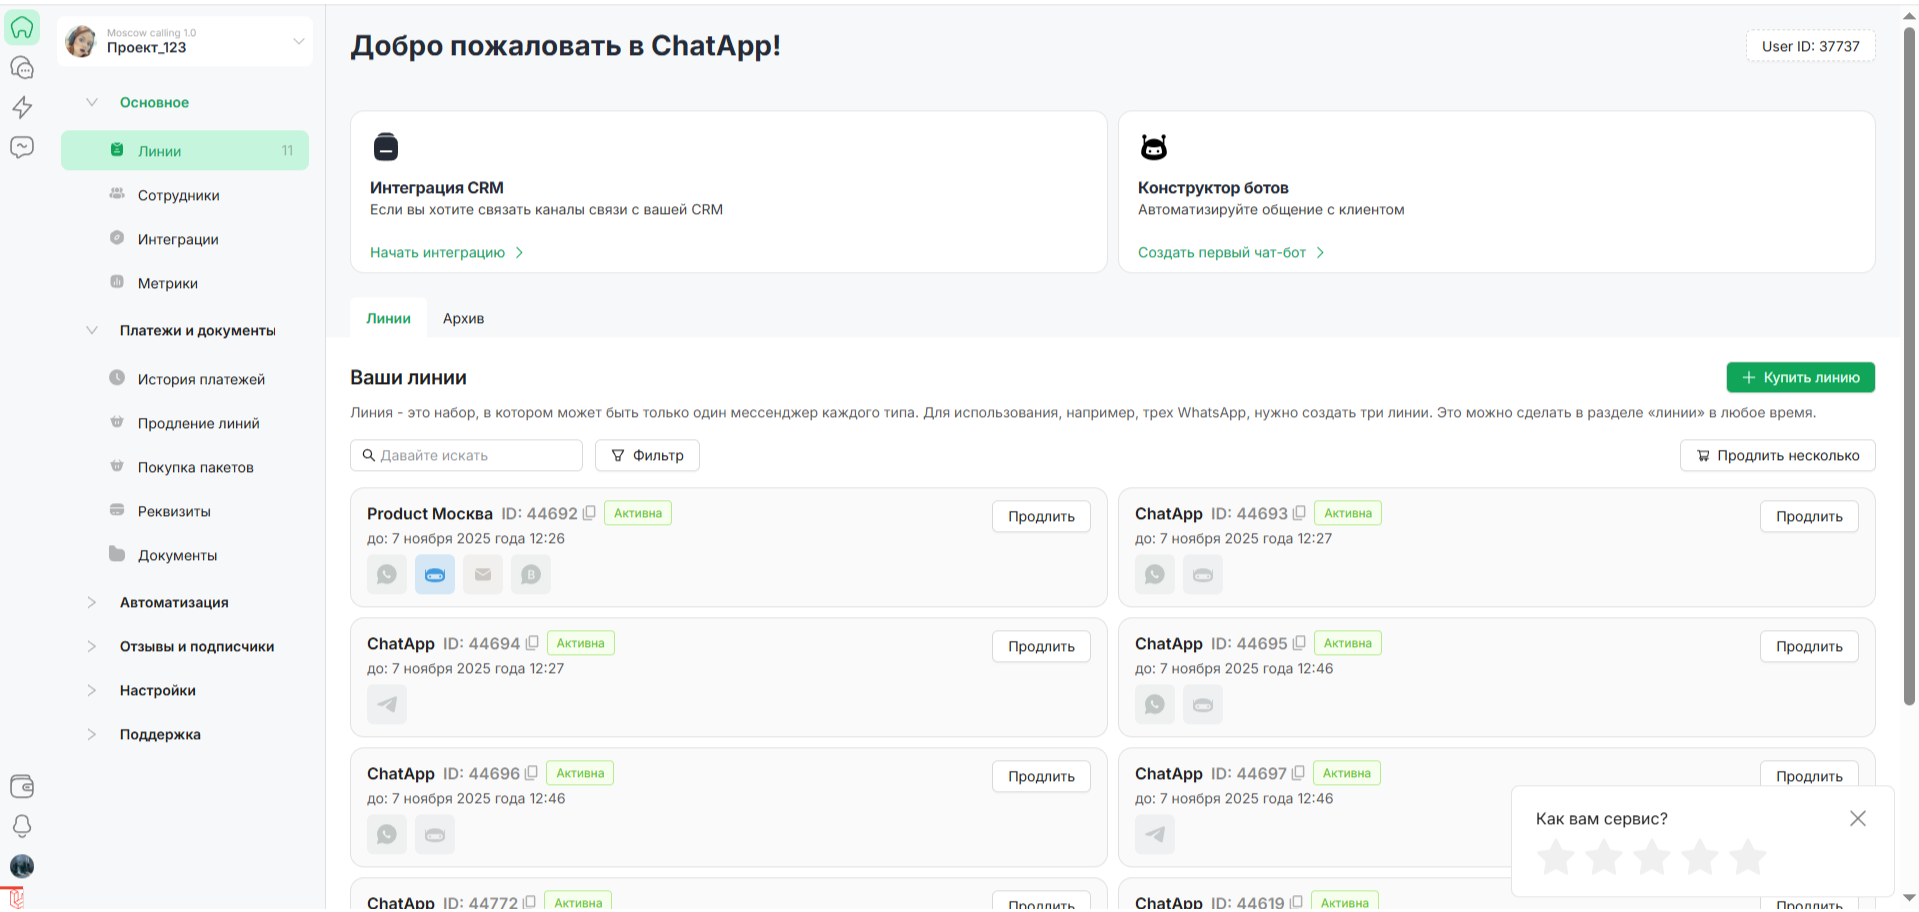The height and width of the screenshot is (912, 1919).
Task: Click the notification bell icon
Action: [22, 826]
